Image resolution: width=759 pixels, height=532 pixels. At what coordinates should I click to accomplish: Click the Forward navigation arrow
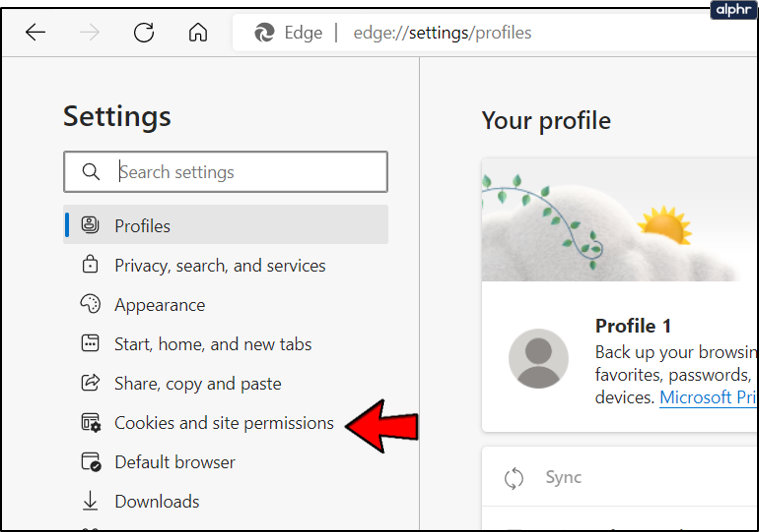pos(90,33)
